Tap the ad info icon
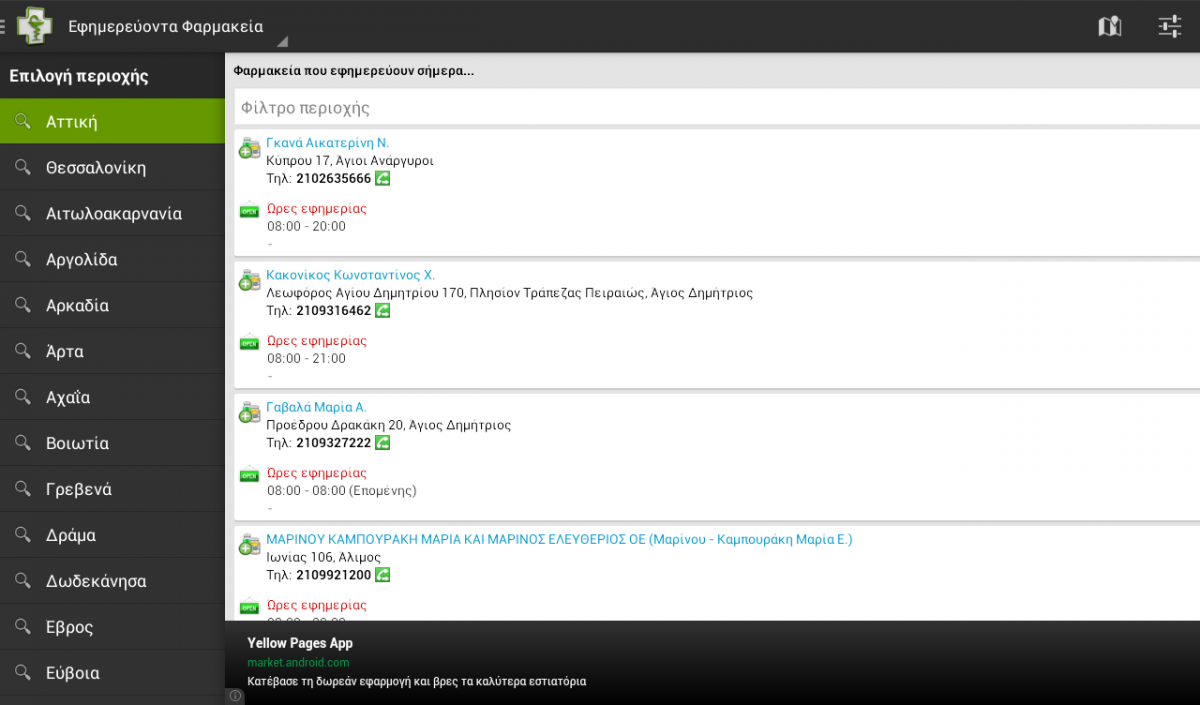This screenshot has height=705, width=1200. click(235, 696)
